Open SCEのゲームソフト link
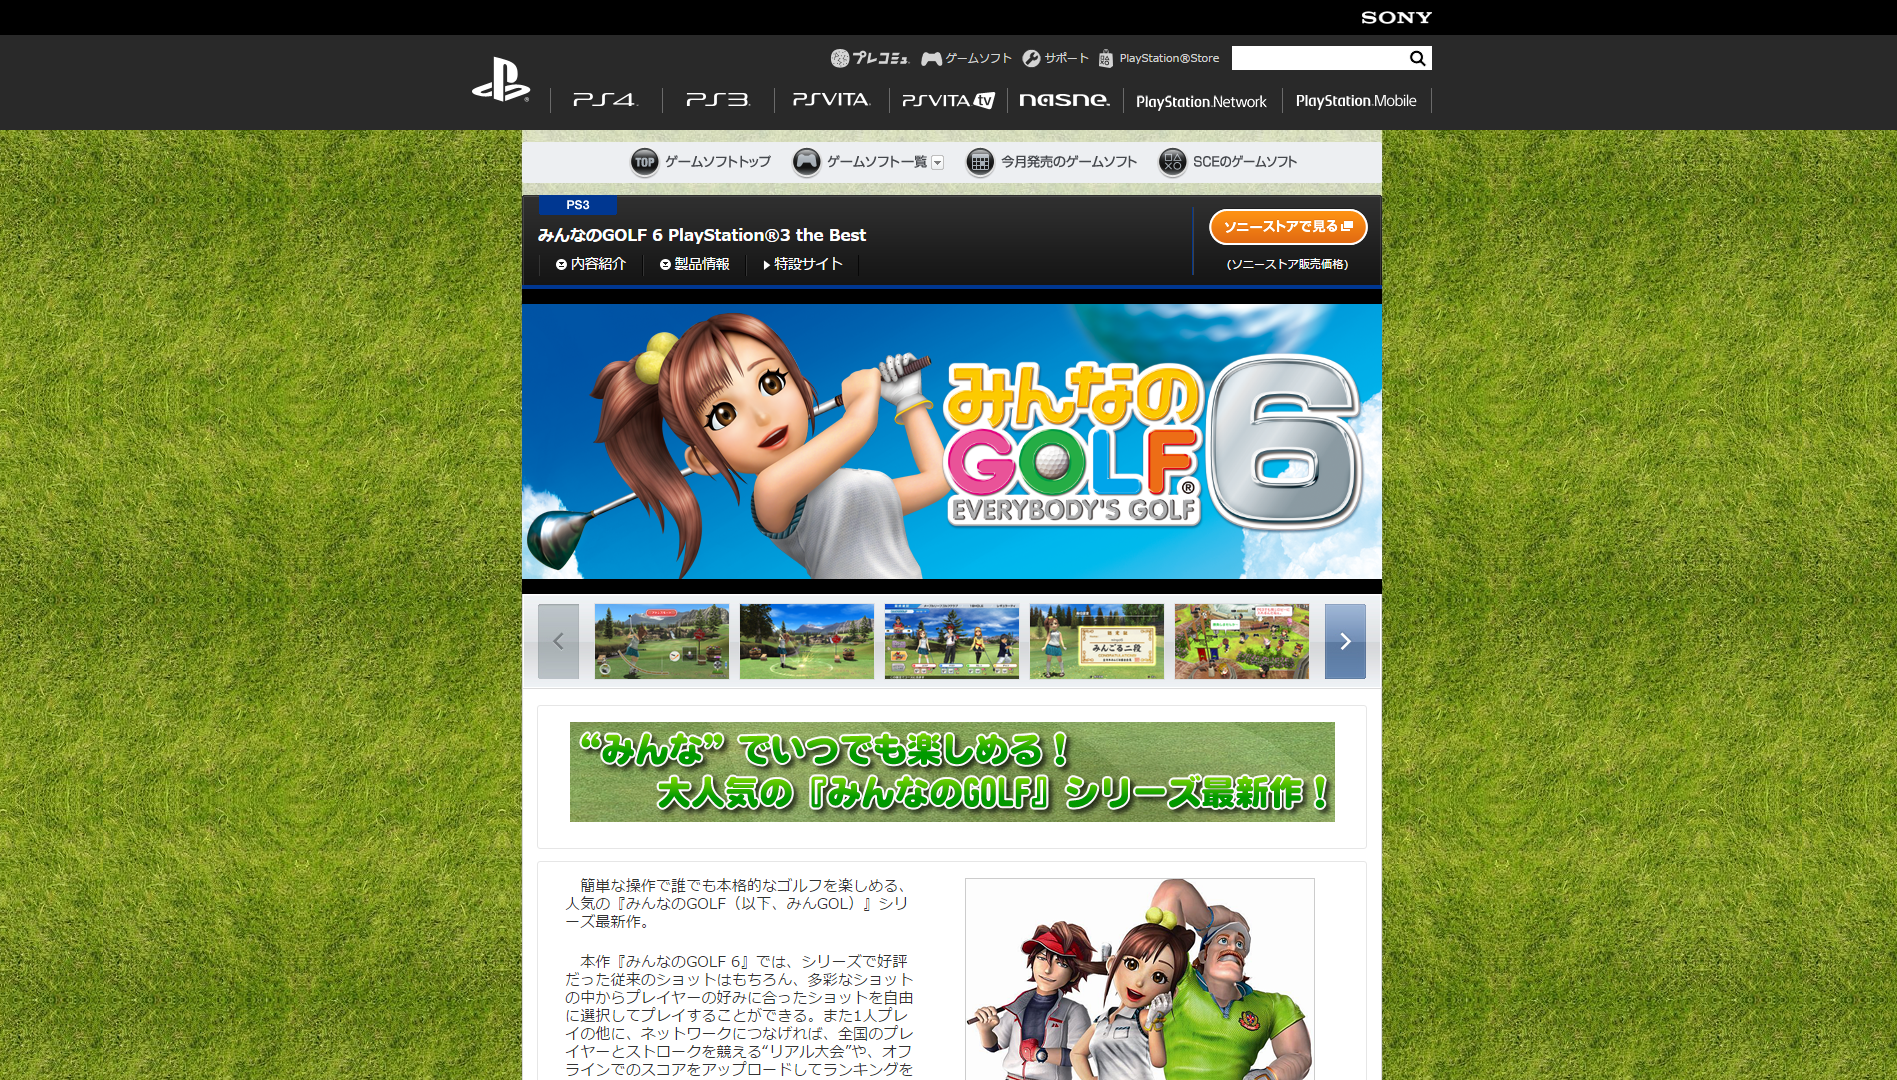The image size is (1897, 1080). coord(1245,161)
